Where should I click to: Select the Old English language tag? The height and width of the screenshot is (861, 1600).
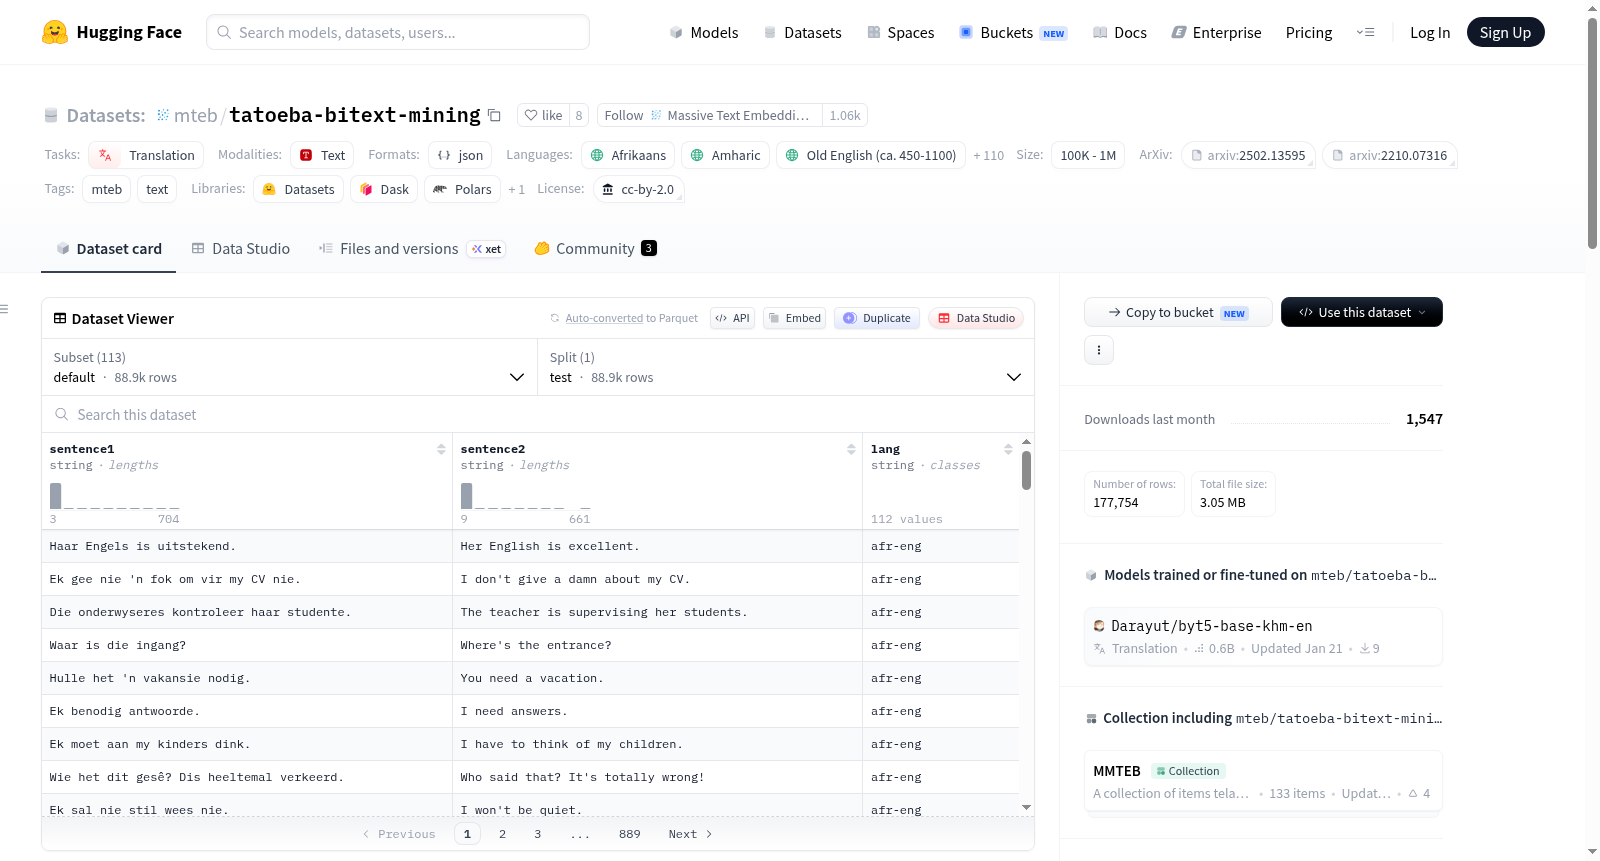(871, 155)
